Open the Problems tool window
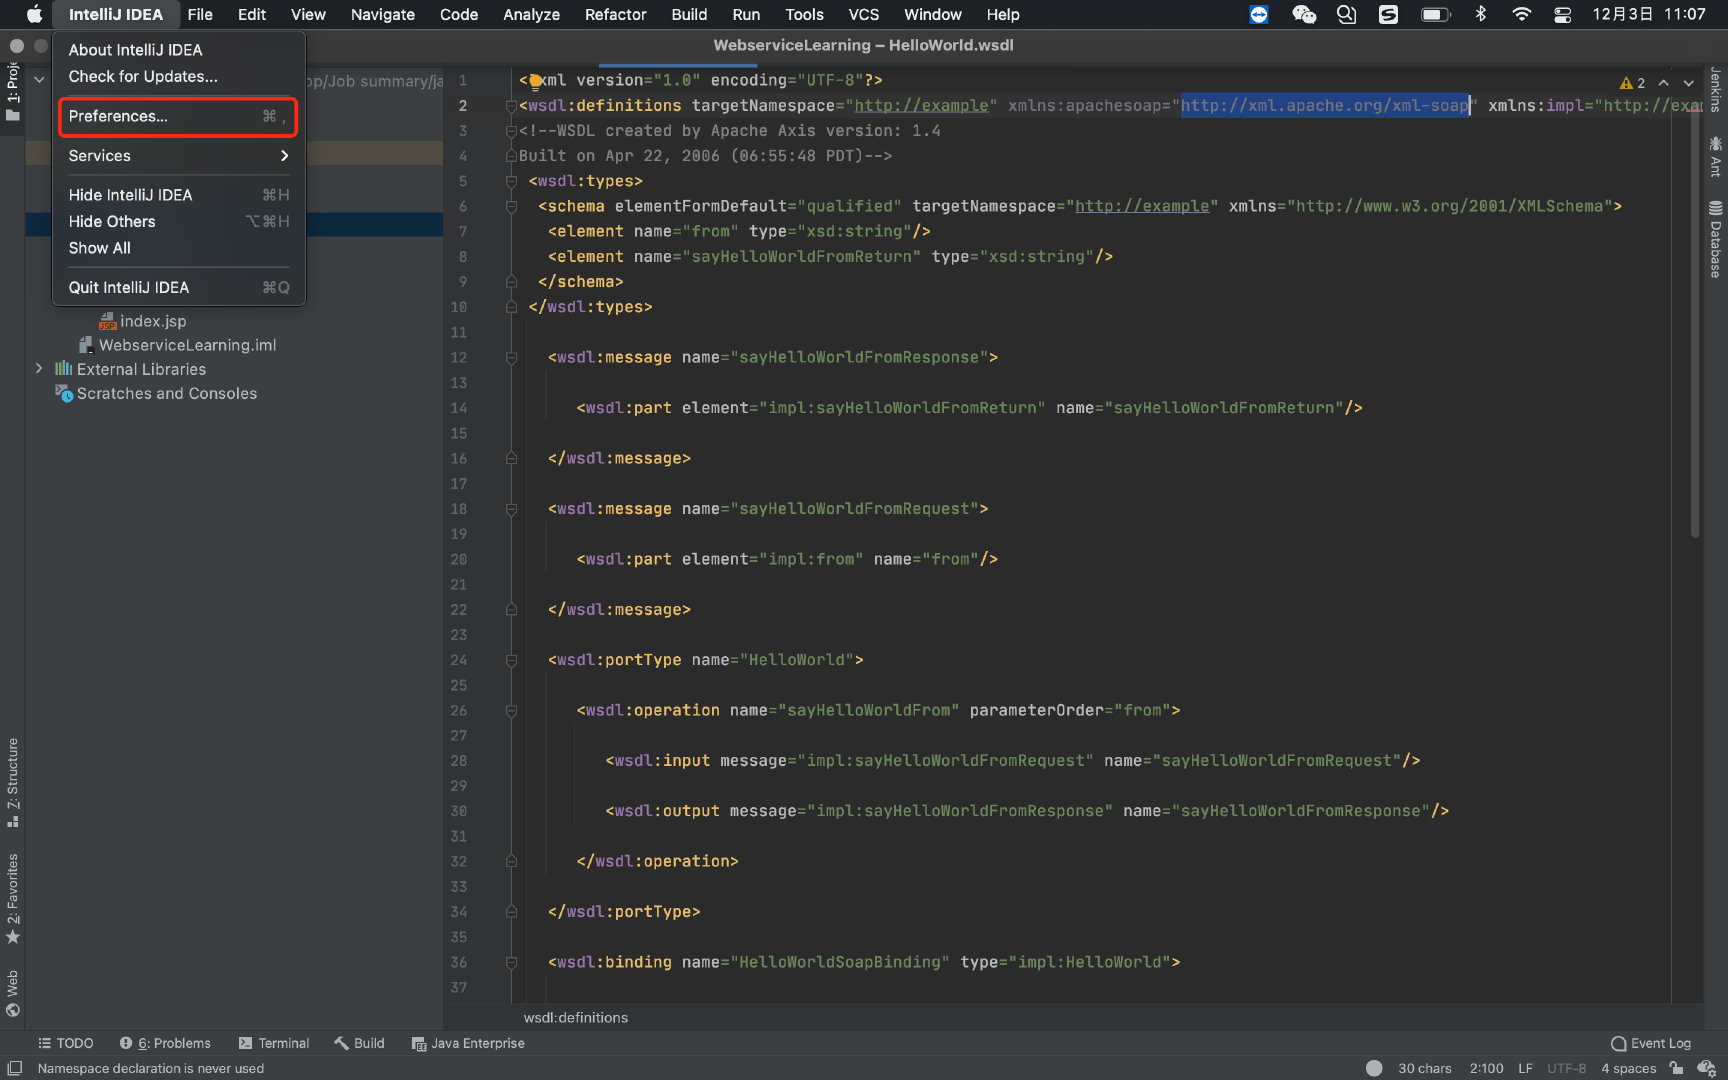Screen dimensions: 1728x1080 (x=165, y=1043)
